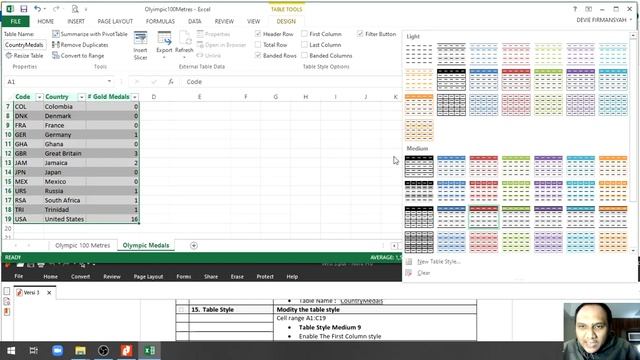This screenshot has height=360, width=640.
Task: Click the Table Name input field
Action: (25, 45)
